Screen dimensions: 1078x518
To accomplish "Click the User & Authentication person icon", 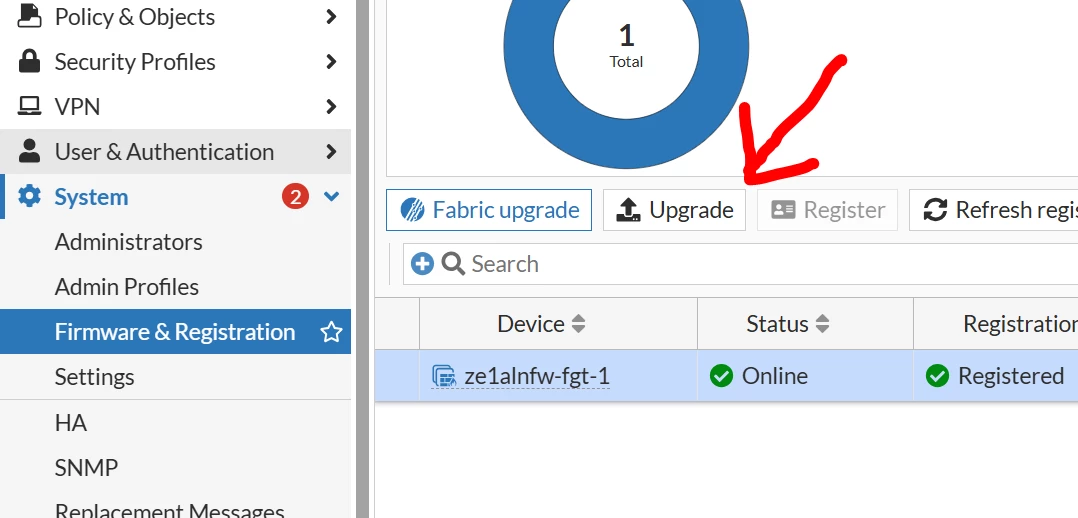I will 29,151.
